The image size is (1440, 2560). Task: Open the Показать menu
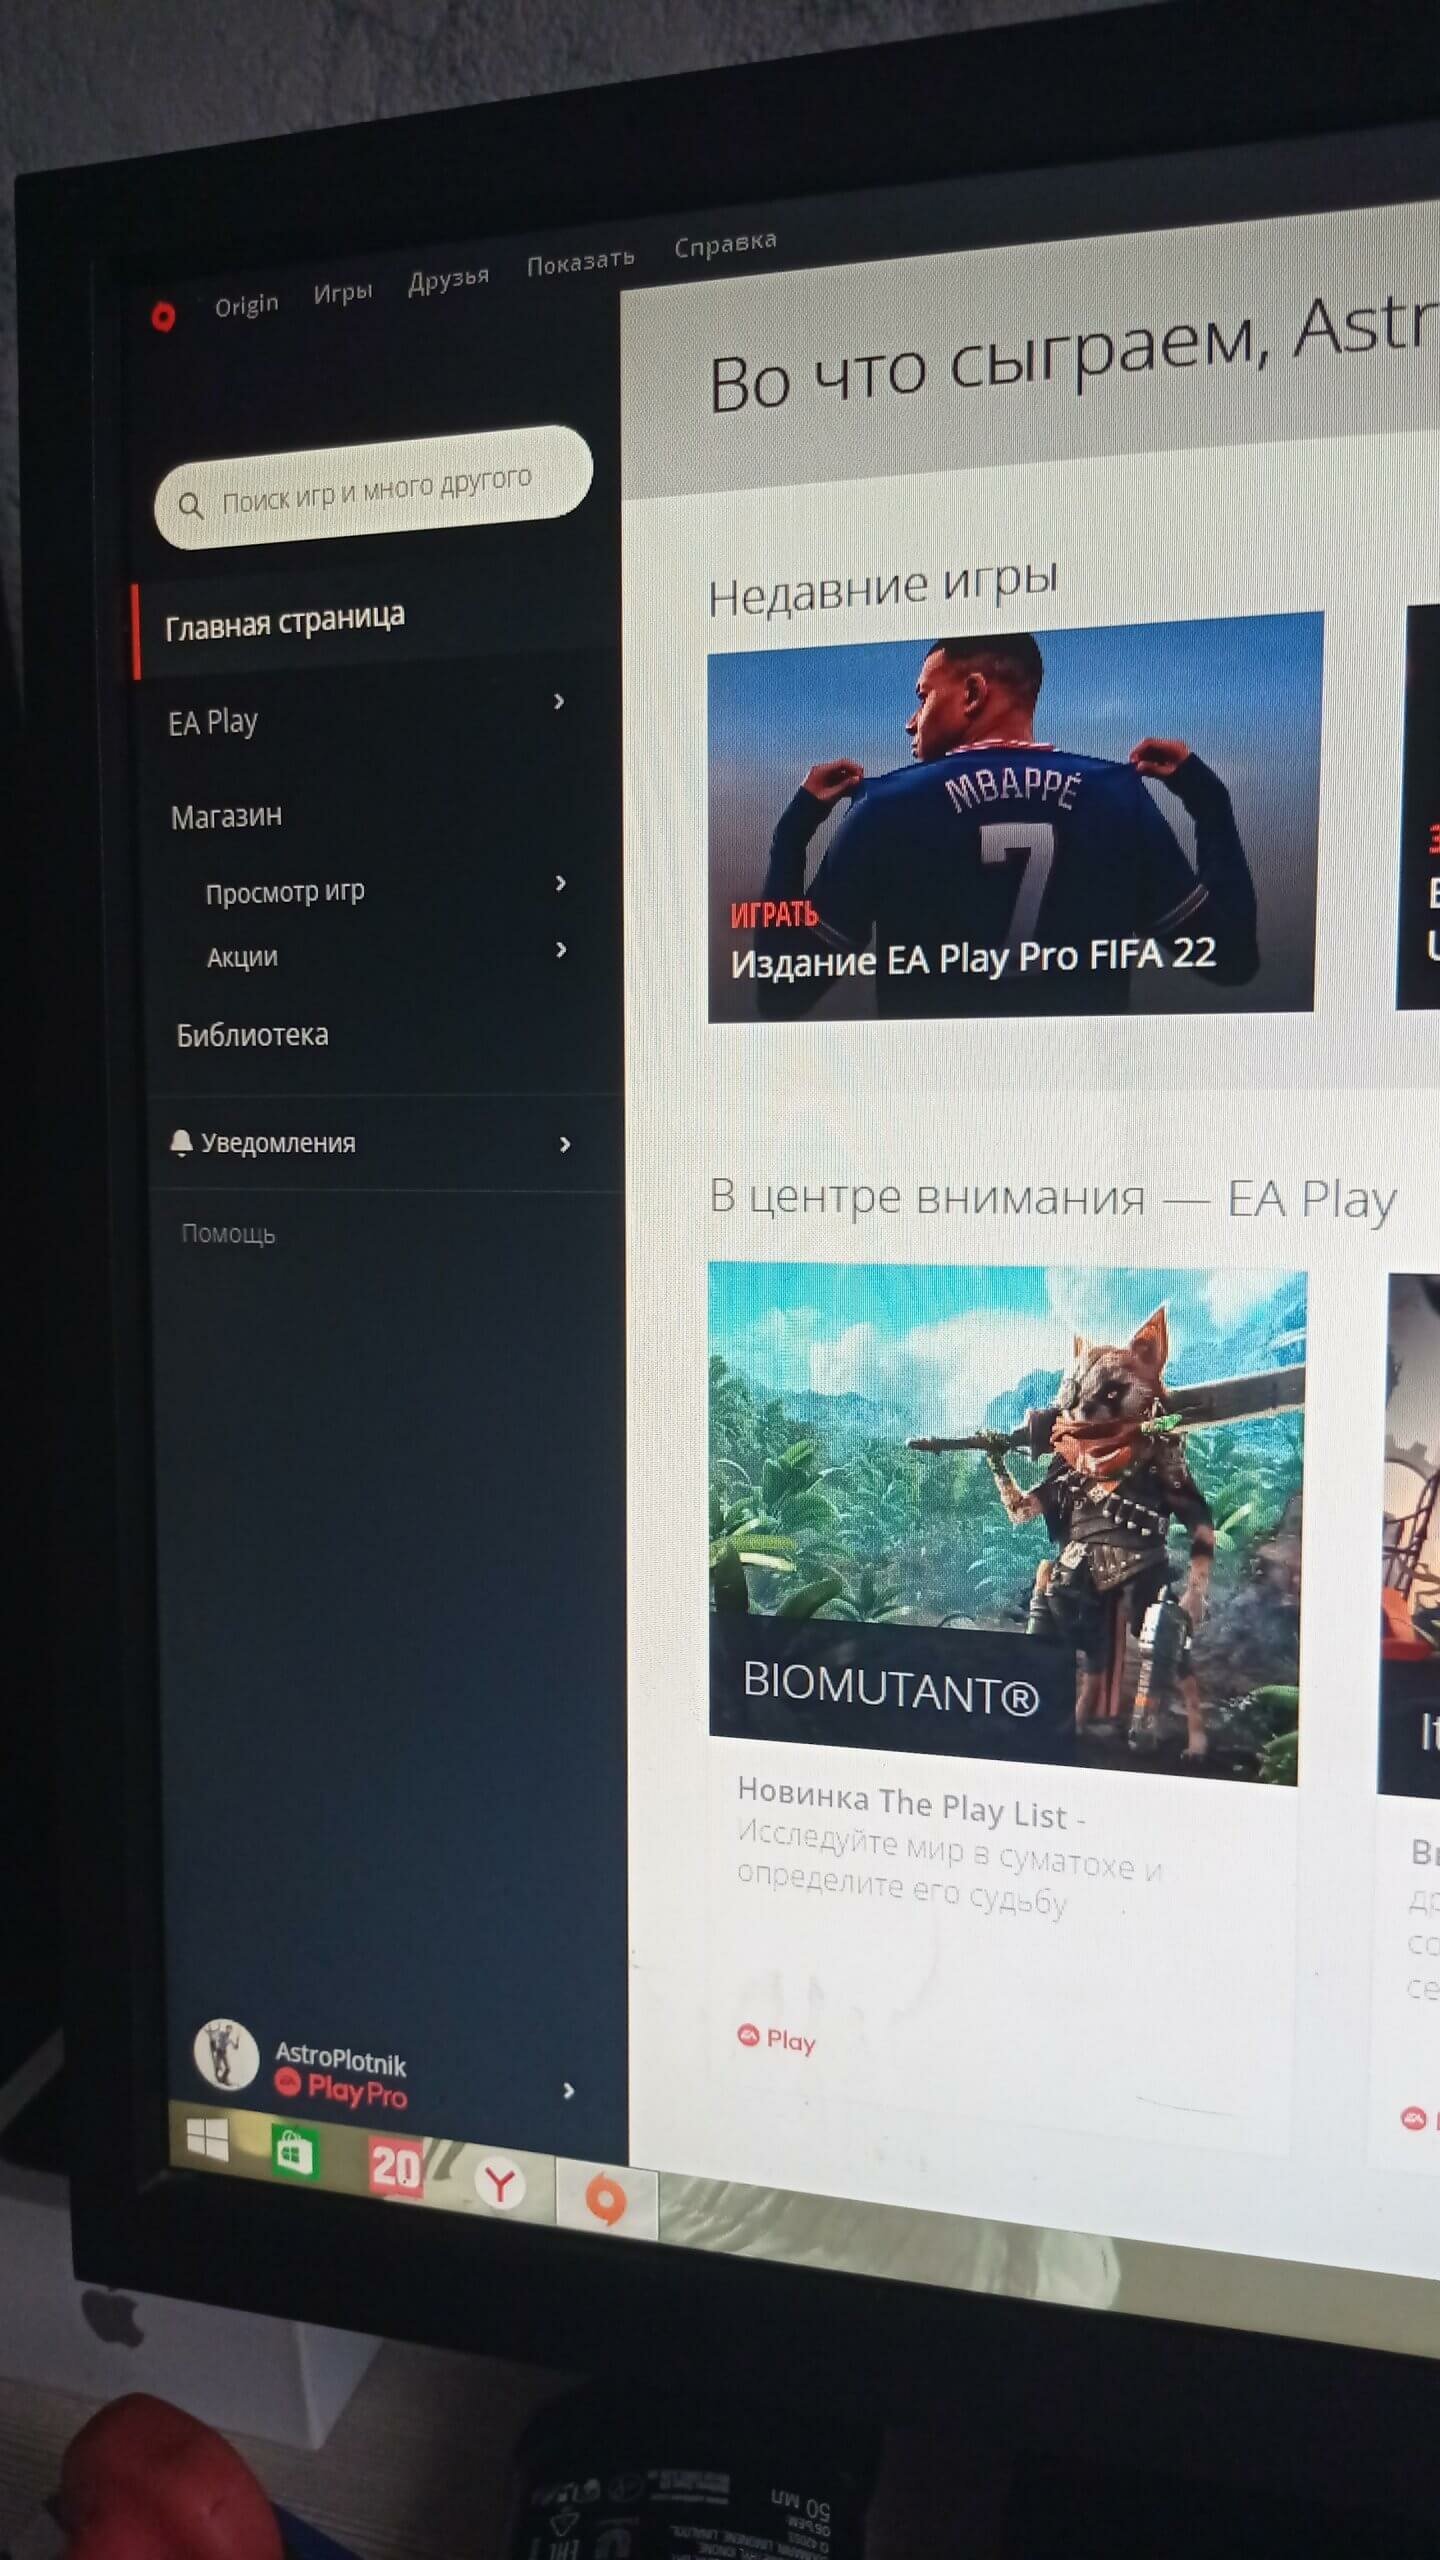[x=580, y=262]
